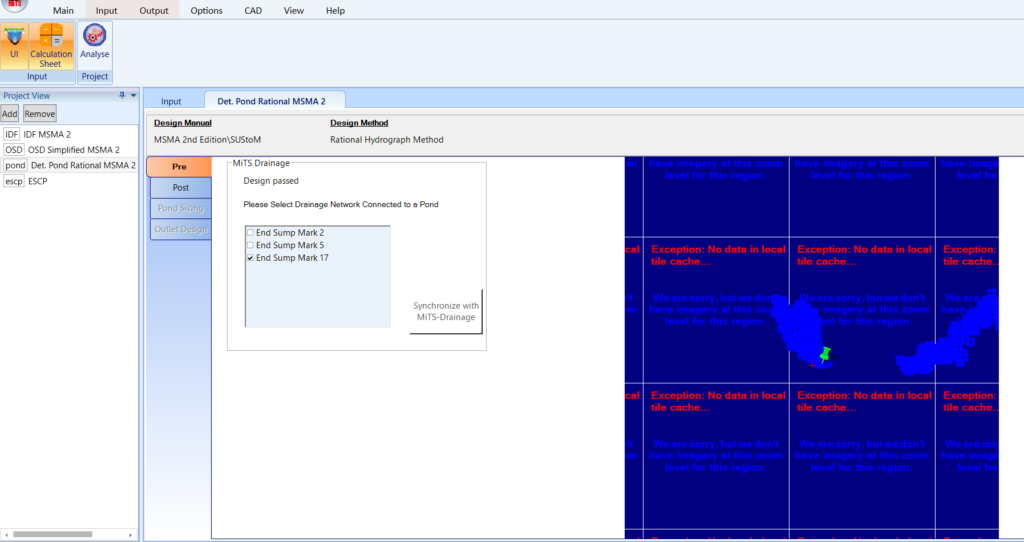Select Det. Pond Rational MSMA 2 tab
Viewport: 1024px width, 542px height.
[272, 101]
